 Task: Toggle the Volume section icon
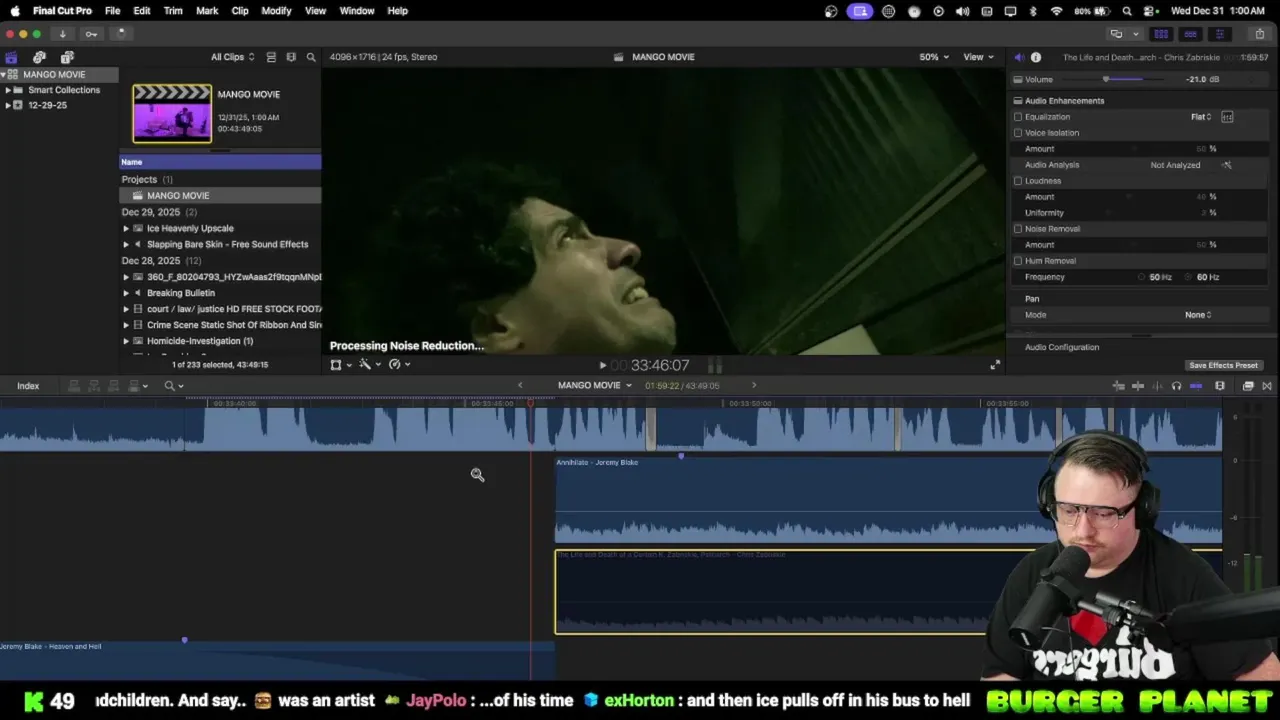click(1018, 80)
